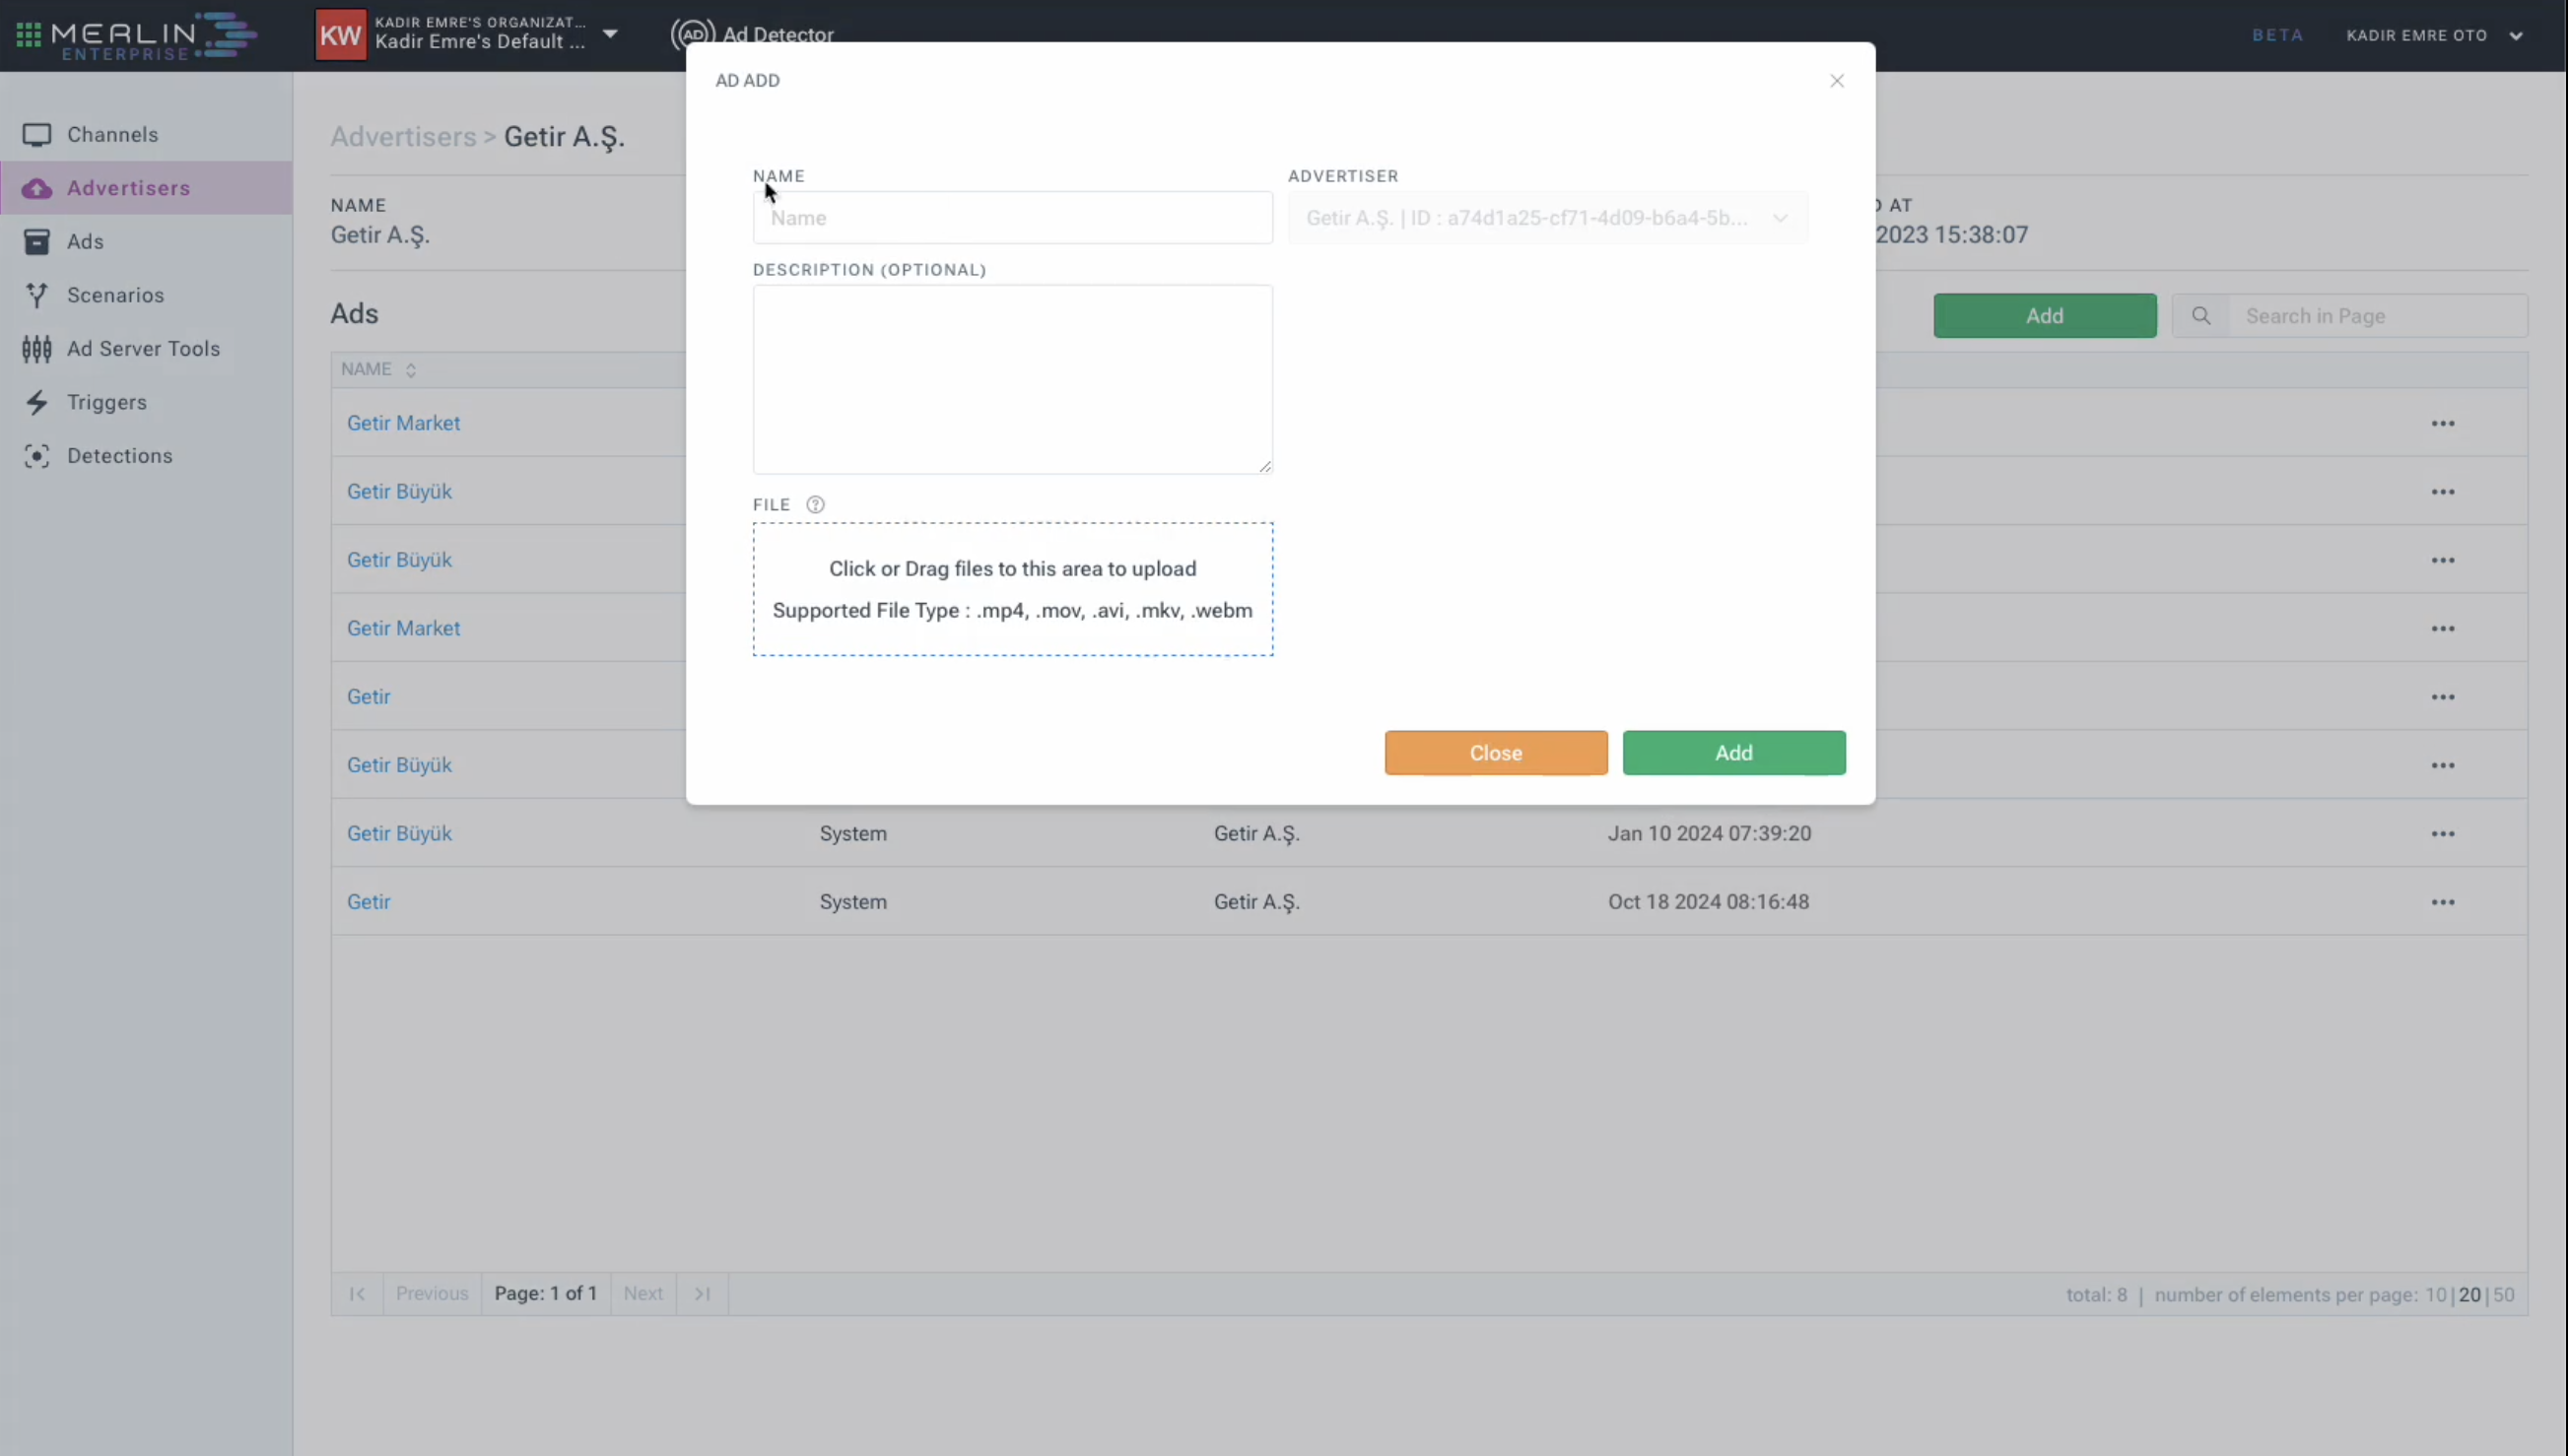Open more options for first Getir Market row

point(2443,424)
